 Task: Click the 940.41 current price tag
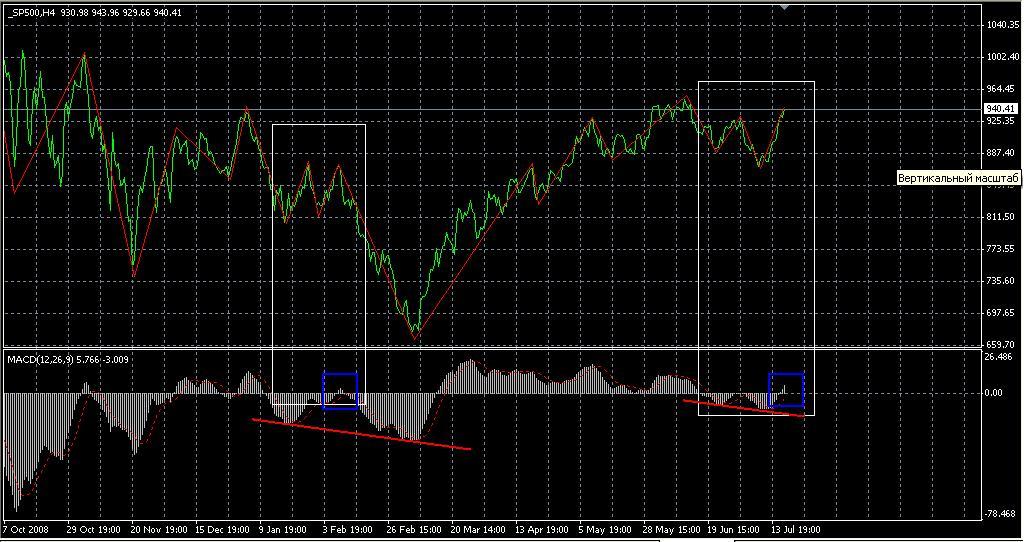click(1001, 109)
